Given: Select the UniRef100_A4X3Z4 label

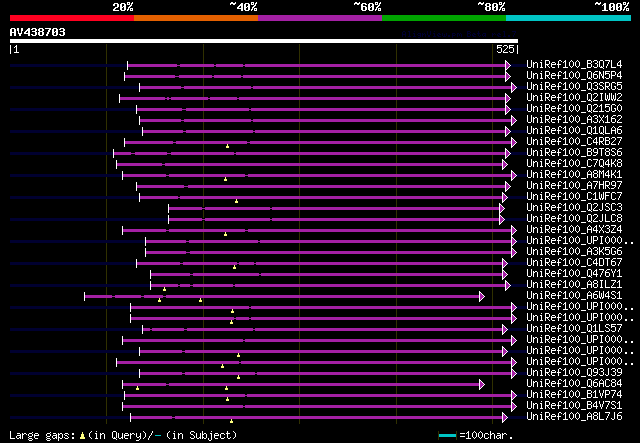Looking at the screenshot, I should tap(574, 230).
